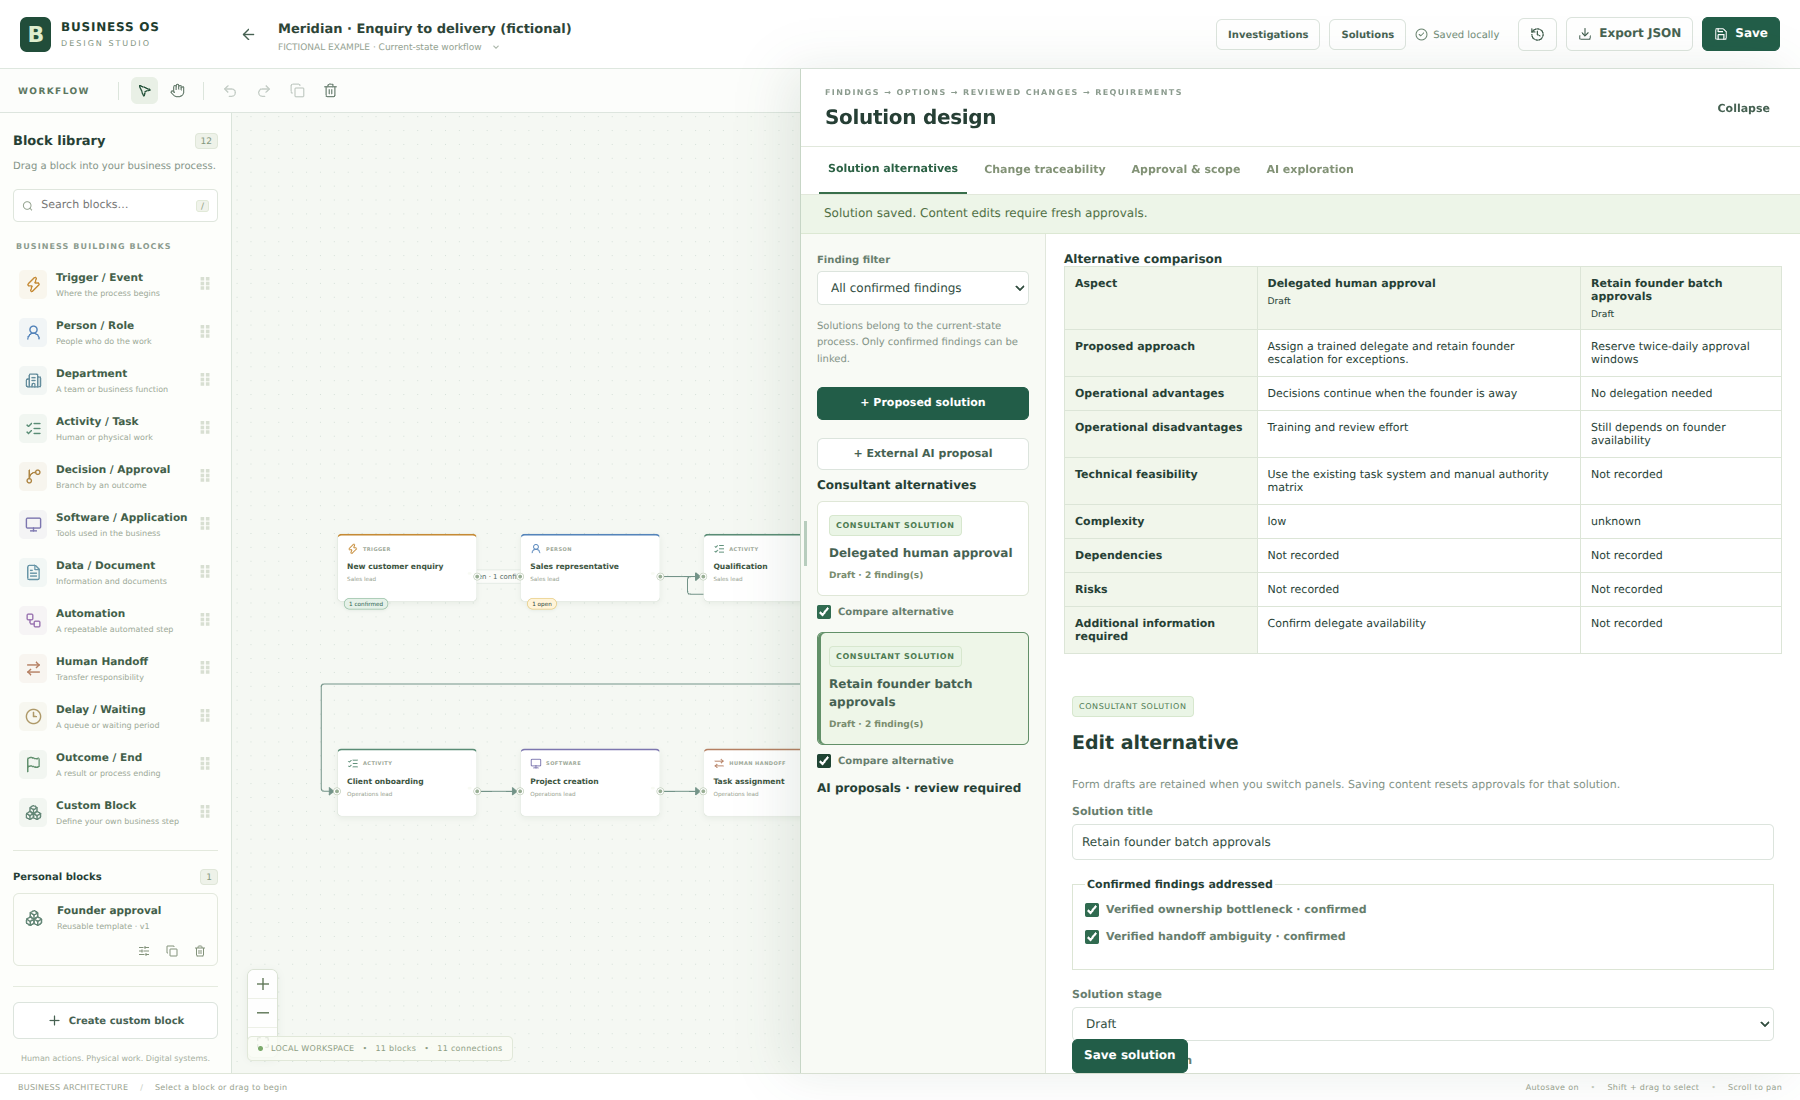Zoom out the canvas with minus
This screenshot has width=1800, height=1100.
(263, 1013)
